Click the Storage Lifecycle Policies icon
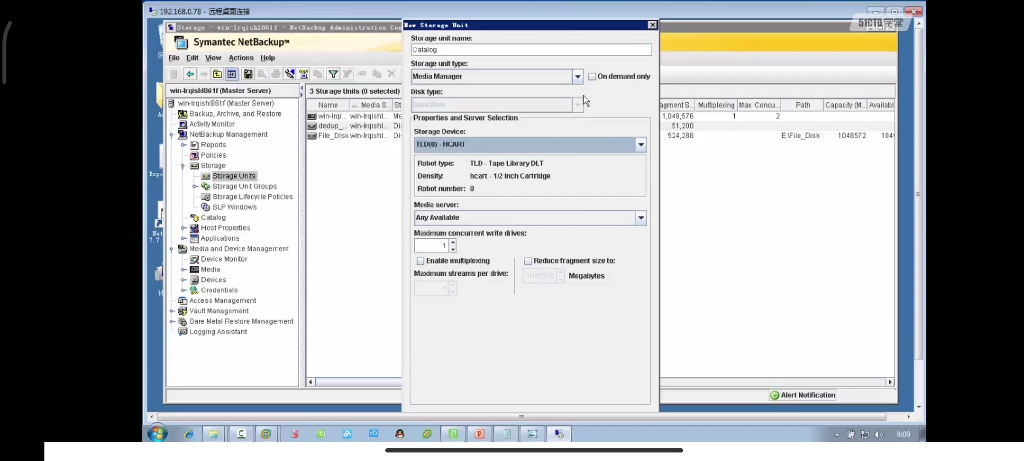 (x=206, y=197)
